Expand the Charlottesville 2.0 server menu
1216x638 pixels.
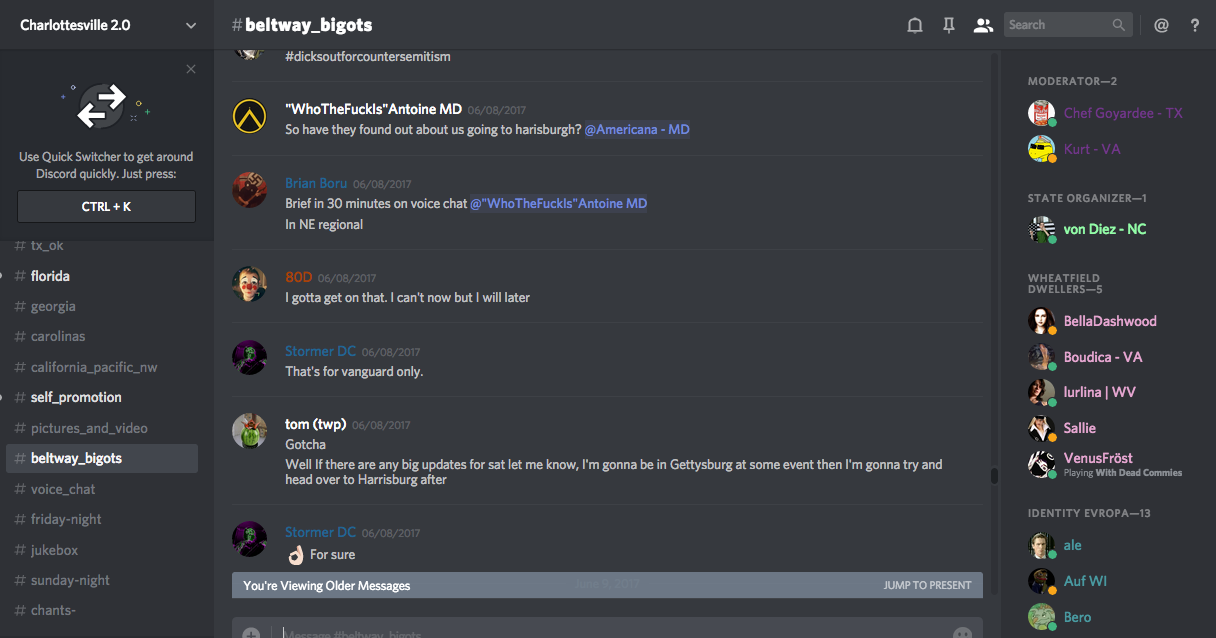click(x=191, y=25)
